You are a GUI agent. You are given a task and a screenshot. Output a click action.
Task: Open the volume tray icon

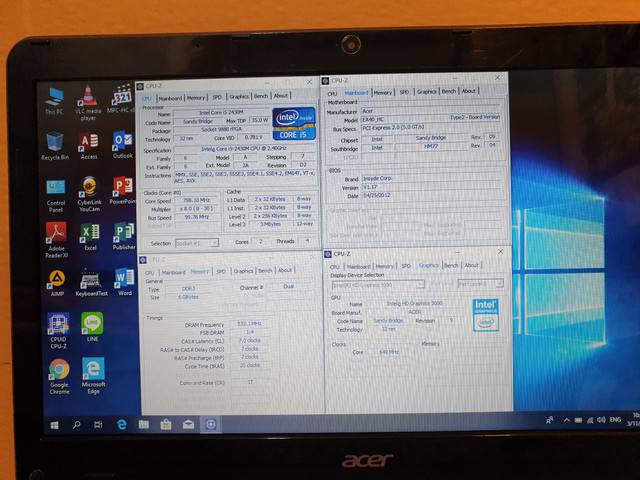pyautogui.click(x=601, y=420)
